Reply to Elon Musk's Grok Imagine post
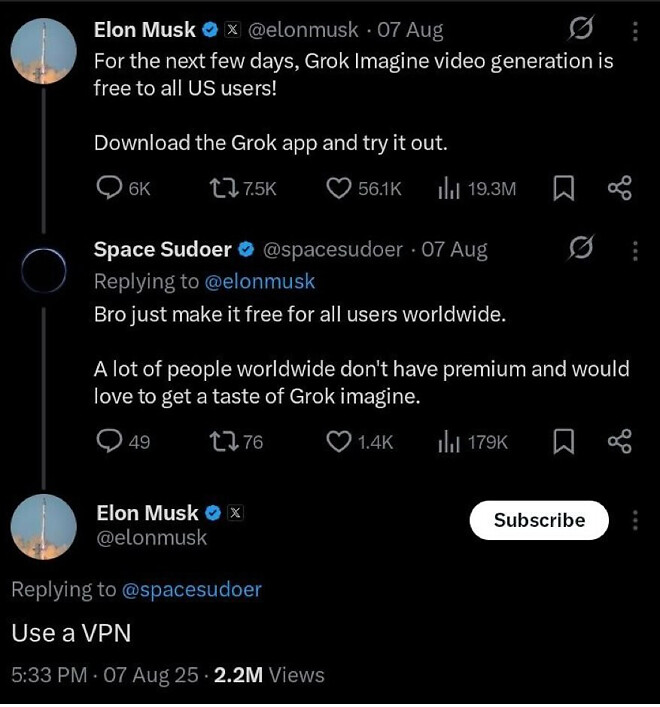Screen dimensions: 660x707 point(108,188)
